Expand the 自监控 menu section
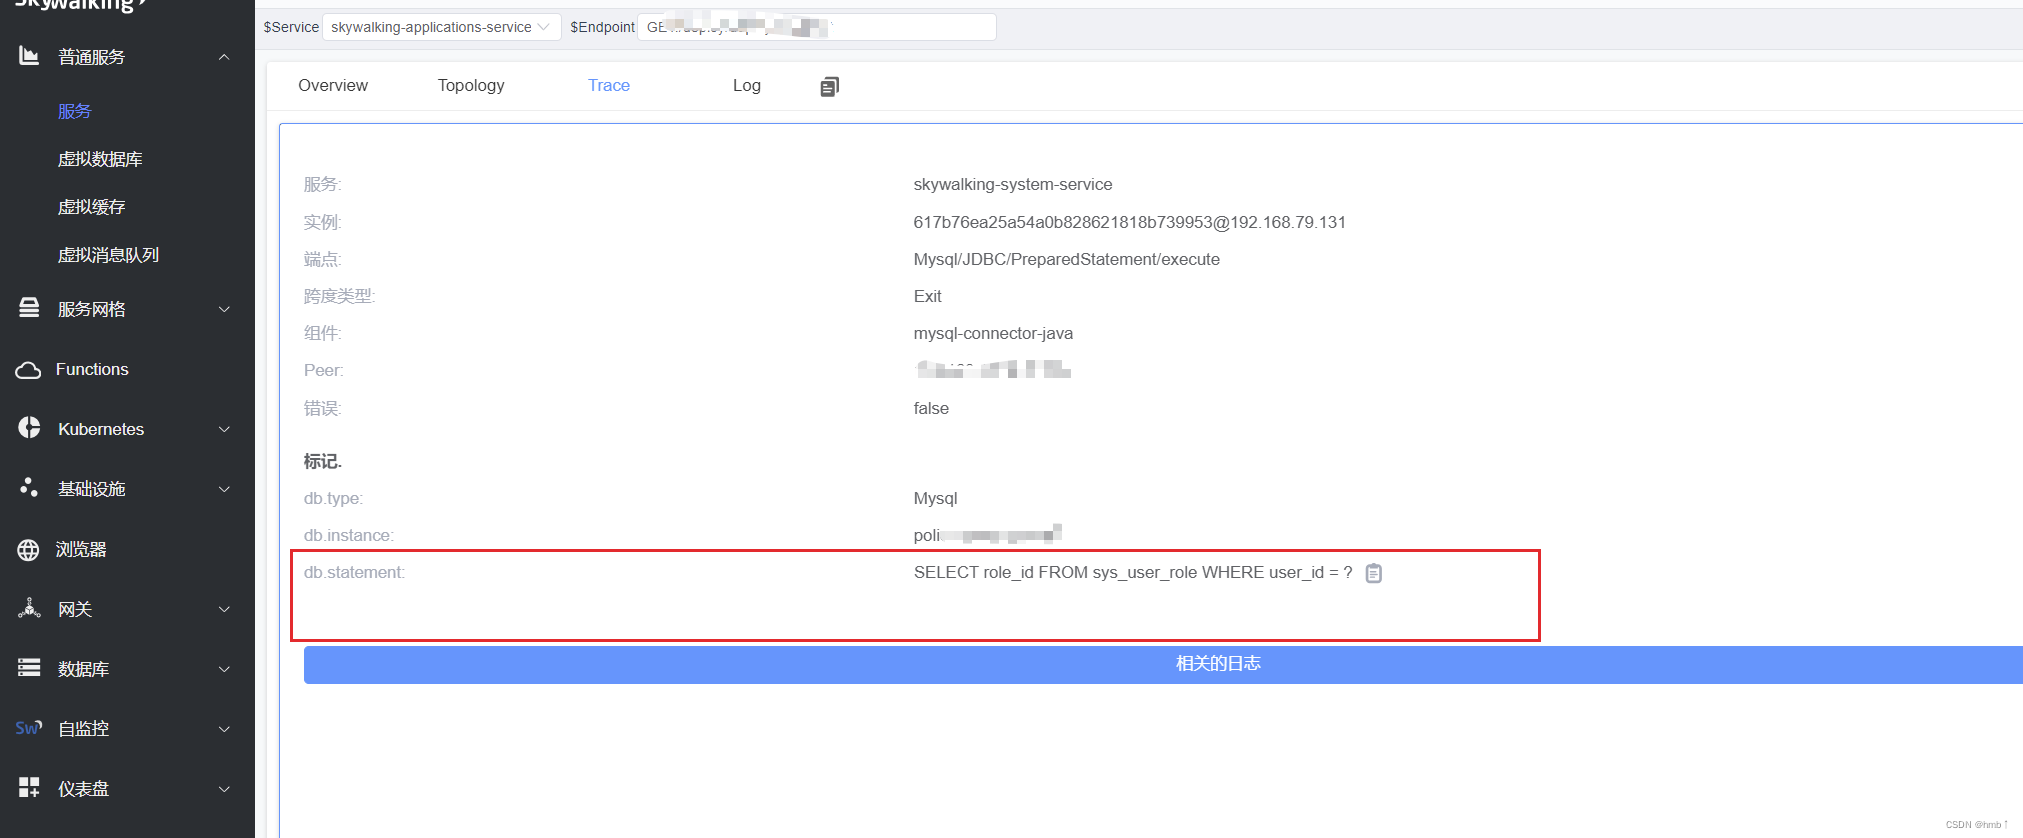The width and height of the screenshot is (2023, 838). click(224, 729)
